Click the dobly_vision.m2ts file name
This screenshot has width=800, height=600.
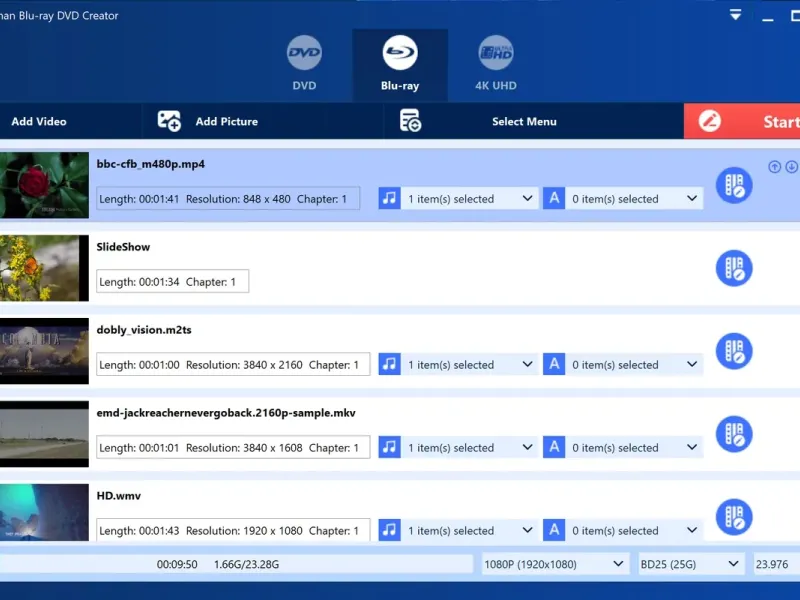(x=144, y=330)
